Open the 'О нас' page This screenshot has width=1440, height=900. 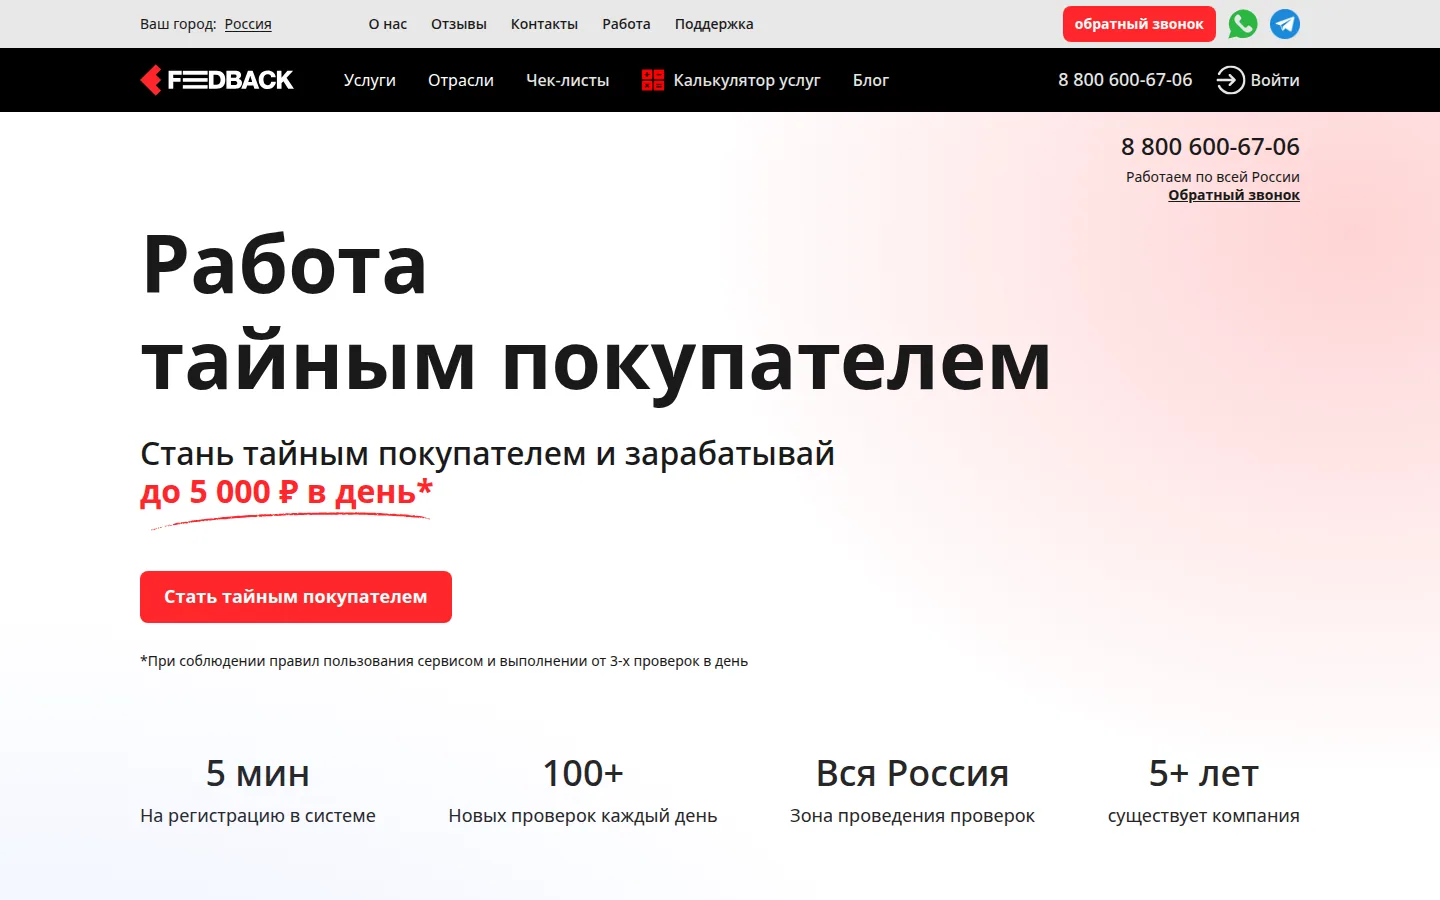tap(388, 24)
